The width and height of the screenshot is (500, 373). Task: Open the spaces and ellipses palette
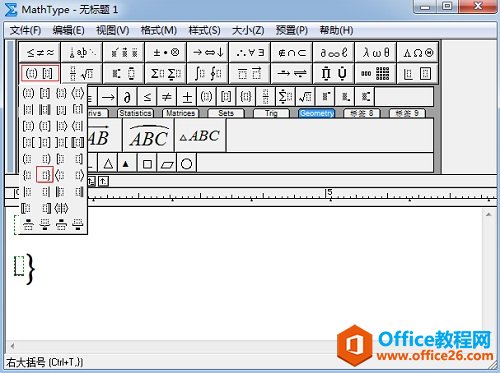tap(82, 52)
